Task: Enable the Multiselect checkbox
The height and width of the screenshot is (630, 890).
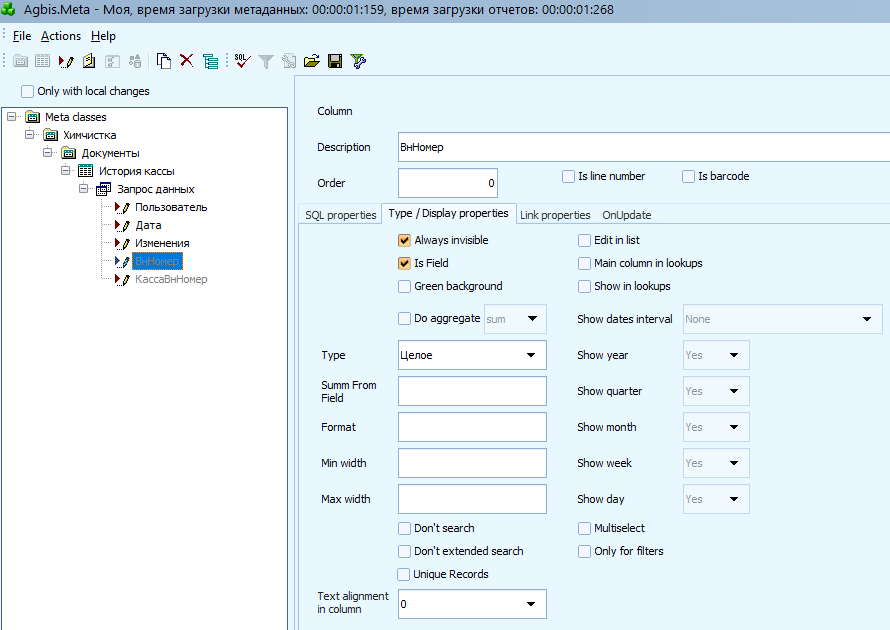Action: (x=584, y=528)
